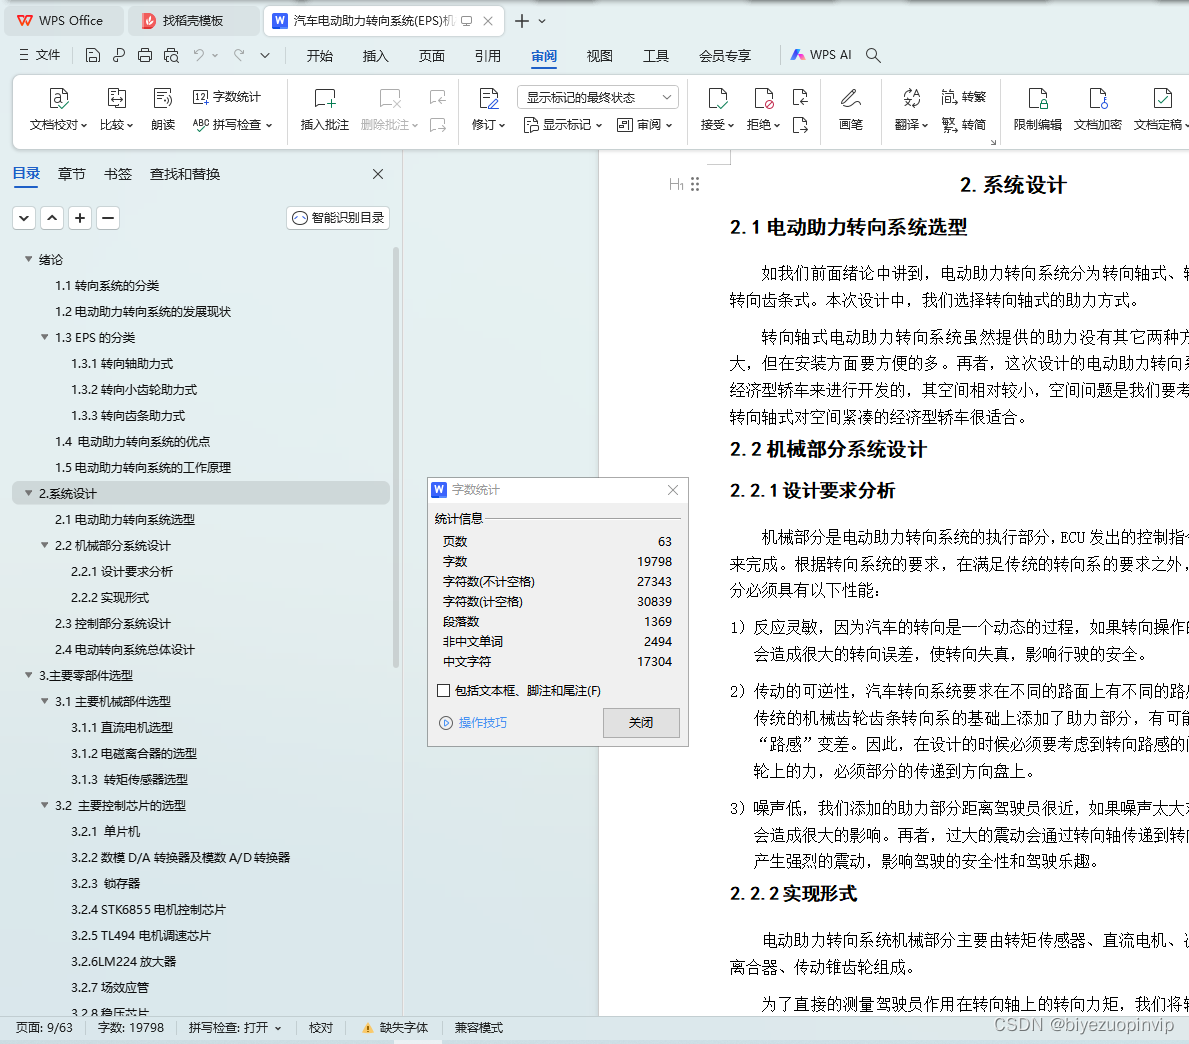Switch to 书签 tab in navigation pane
Screen dimensions: 1189x1044
pyautogui.click(x=118, y=174)
